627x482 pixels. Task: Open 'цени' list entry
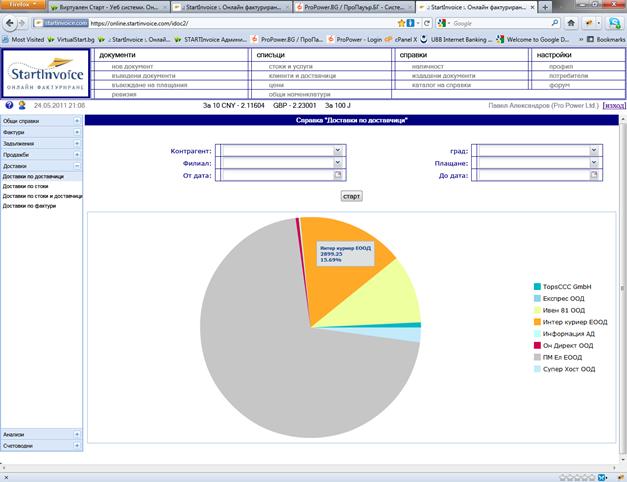coord(276,85)
